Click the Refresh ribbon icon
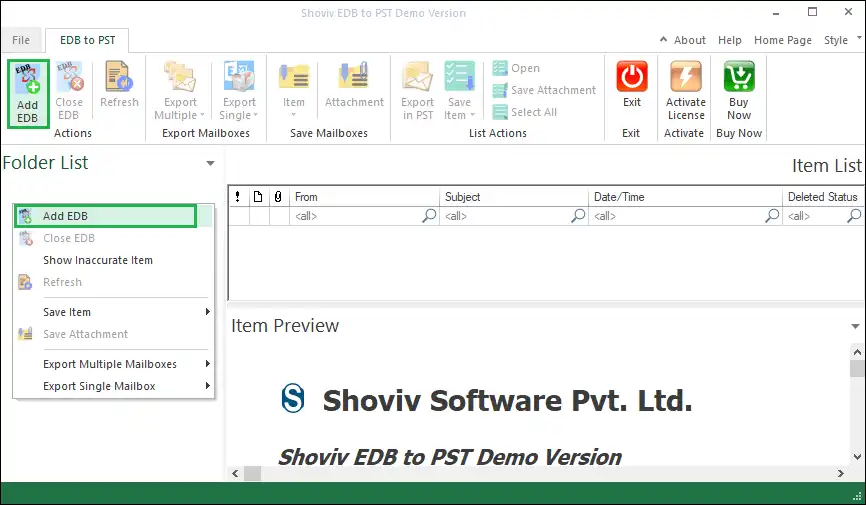 (119, 77)
